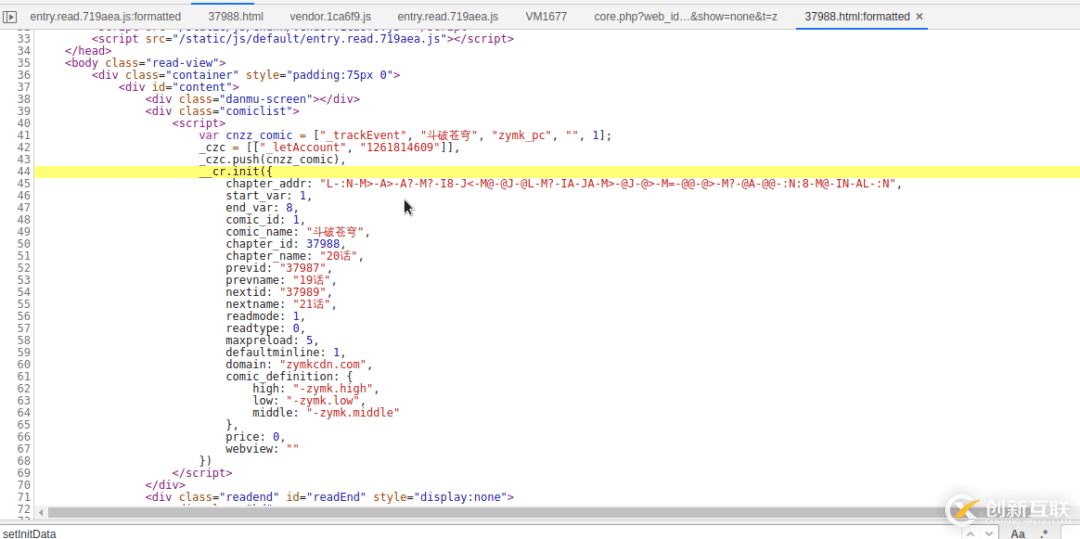Image resolution: width=1080 pixels, height=539 pixels.
Task: Open the VM1677 tab
Action: (545, 17)
